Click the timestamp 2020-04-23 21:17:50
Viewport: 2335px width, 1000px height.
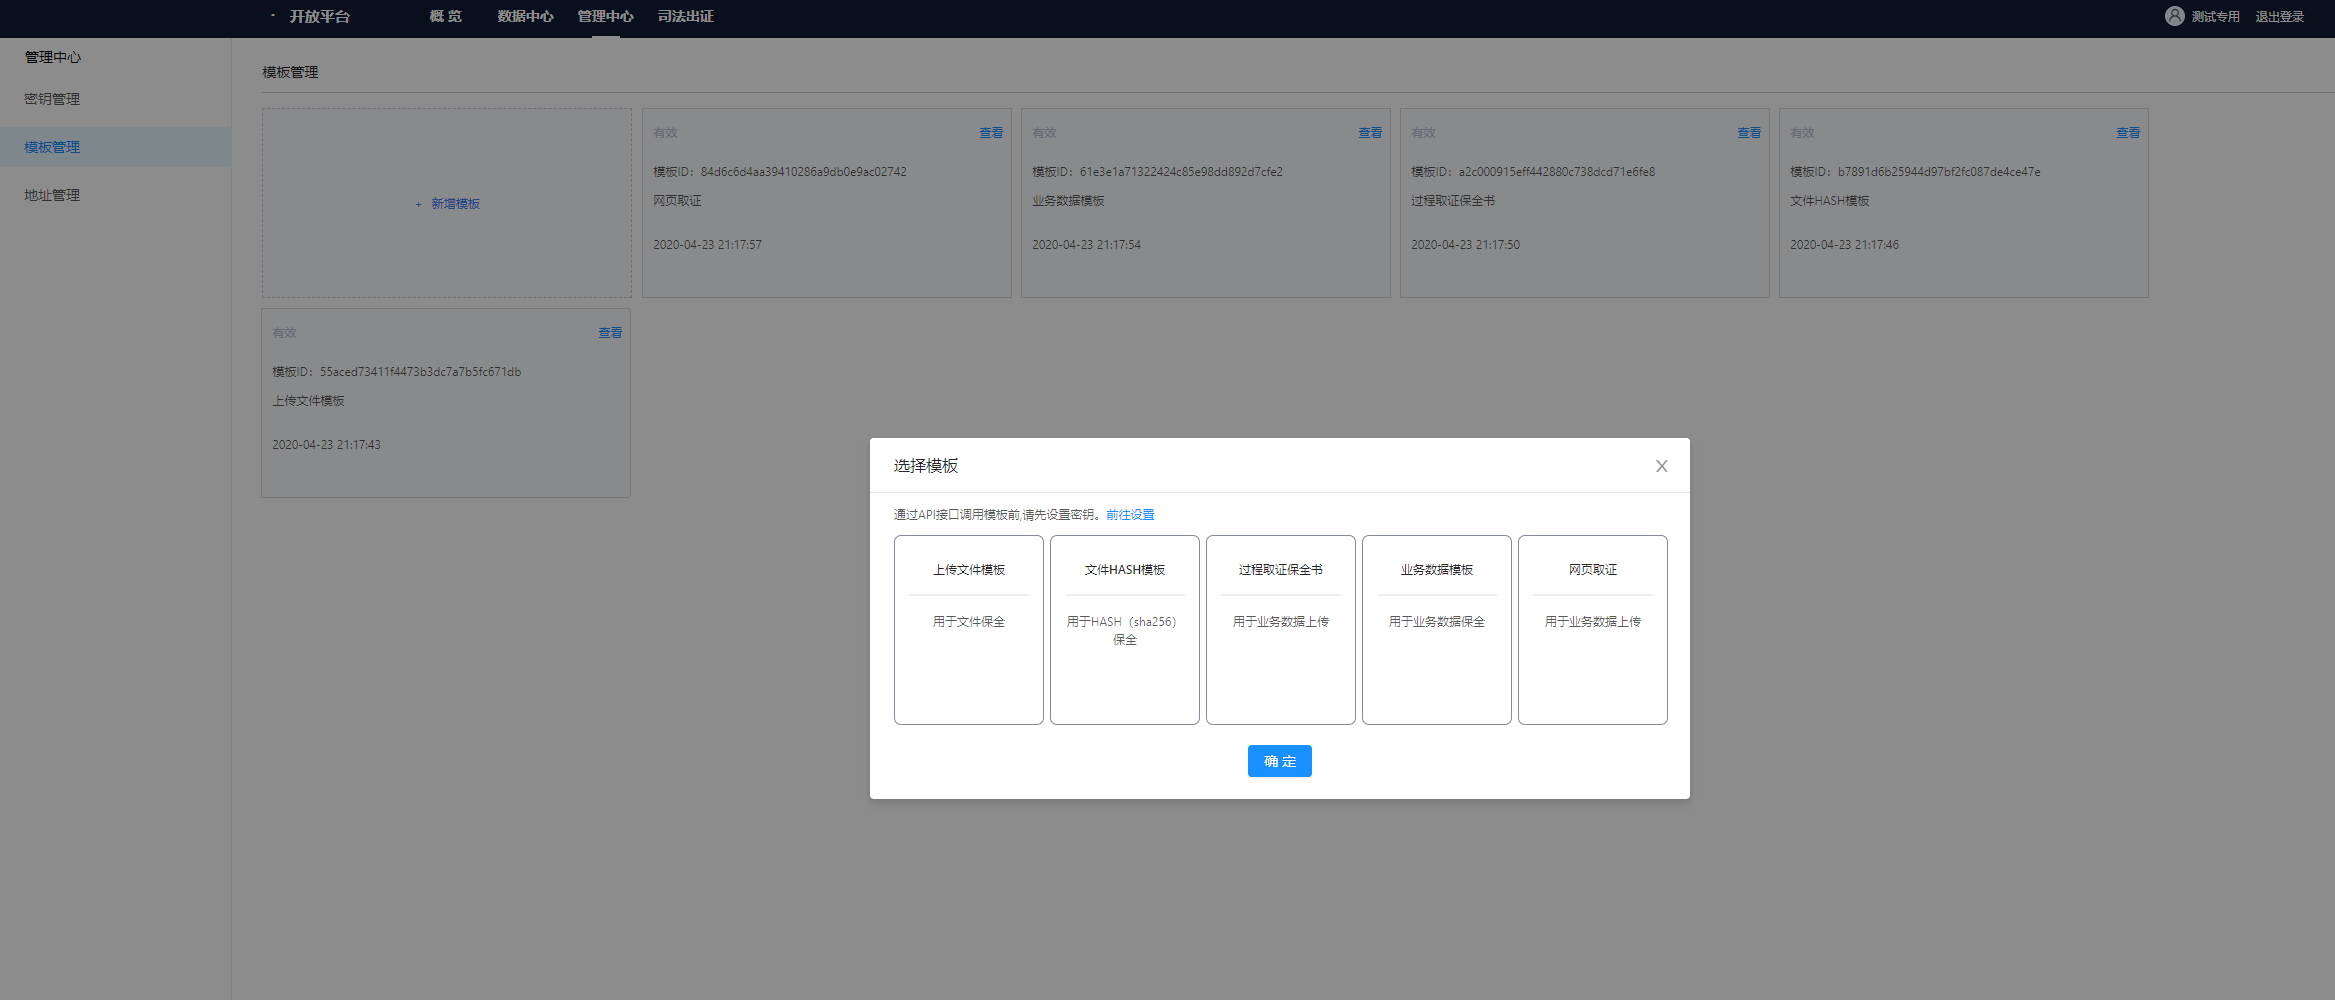pyautogui.click(x=1465, y=245)
